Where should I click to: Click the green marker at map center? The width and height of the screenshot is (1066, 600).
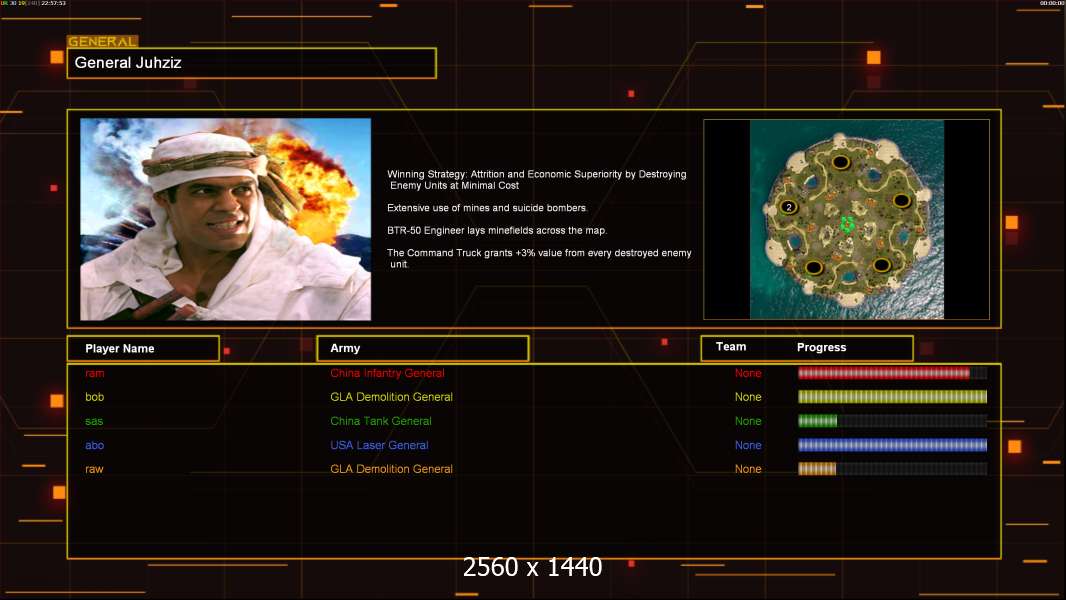pyautogui.click(x=848, y=223)
